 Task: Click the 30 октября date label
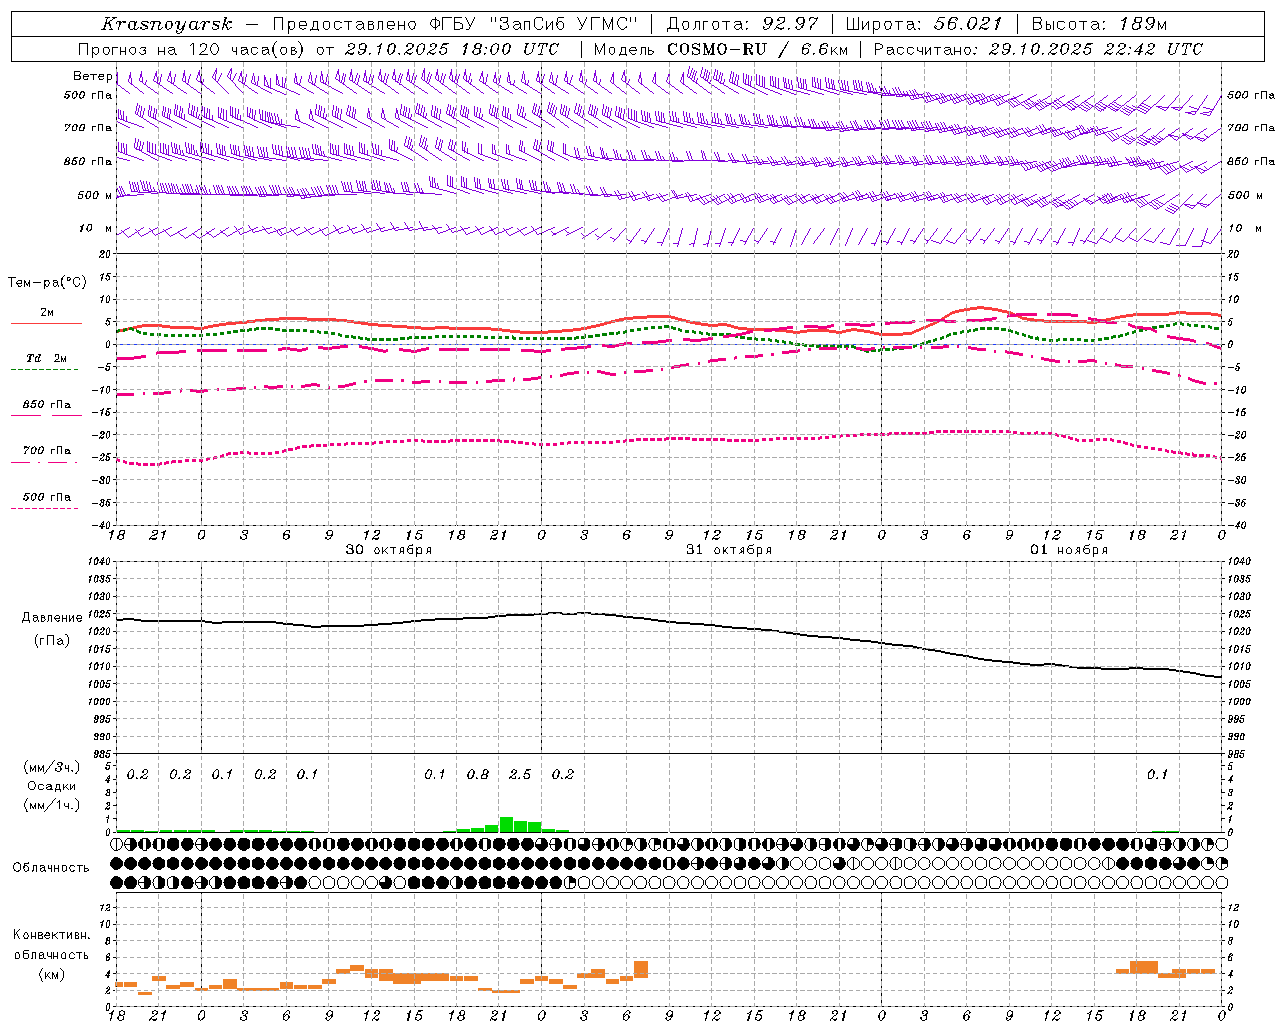click(389, 550)
